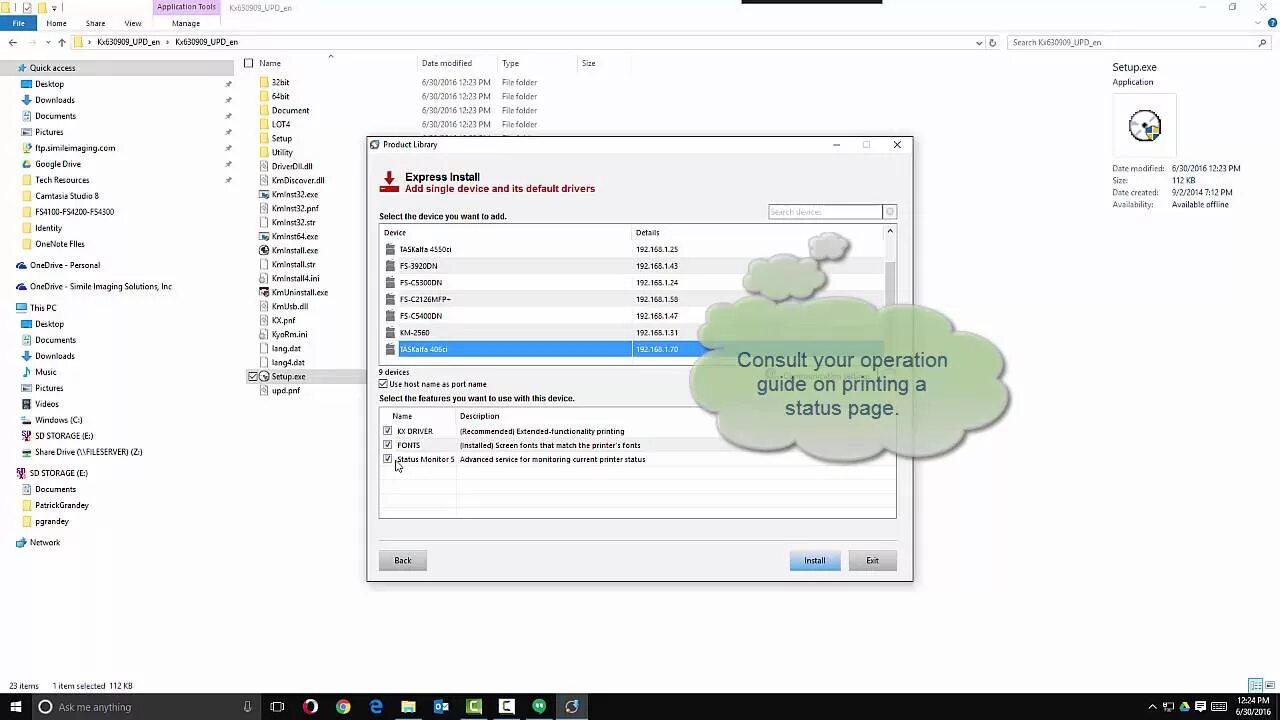Open the Manage ribbon tab
Screen dimensions: 1280x720
click(x=186, y=23)
